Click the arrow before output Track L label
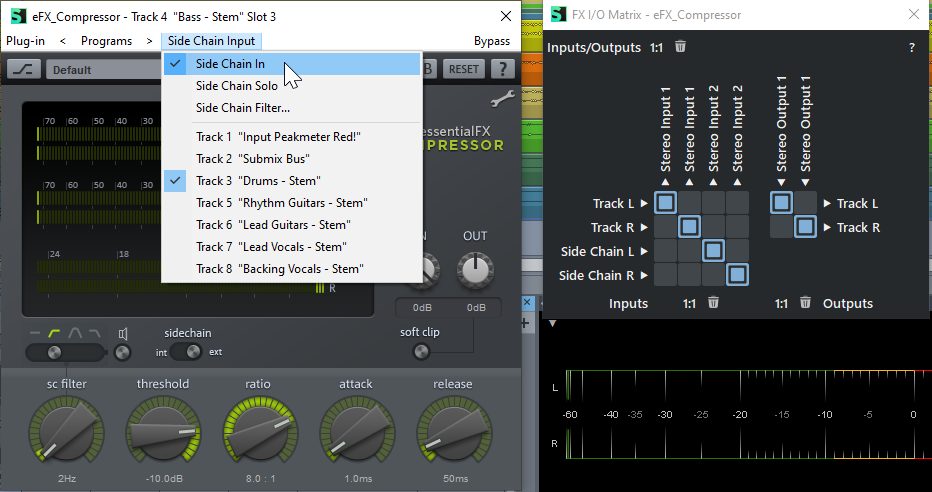 [x=827, y=203]
